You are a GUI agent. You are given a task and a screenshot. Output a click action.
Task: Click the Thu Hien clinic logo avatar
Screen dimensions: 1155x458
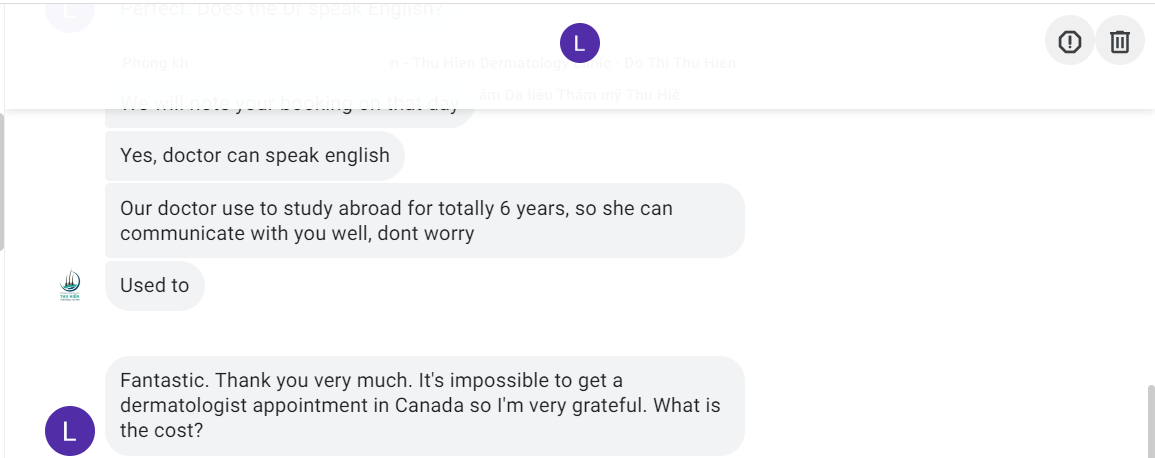click(70, 286)
